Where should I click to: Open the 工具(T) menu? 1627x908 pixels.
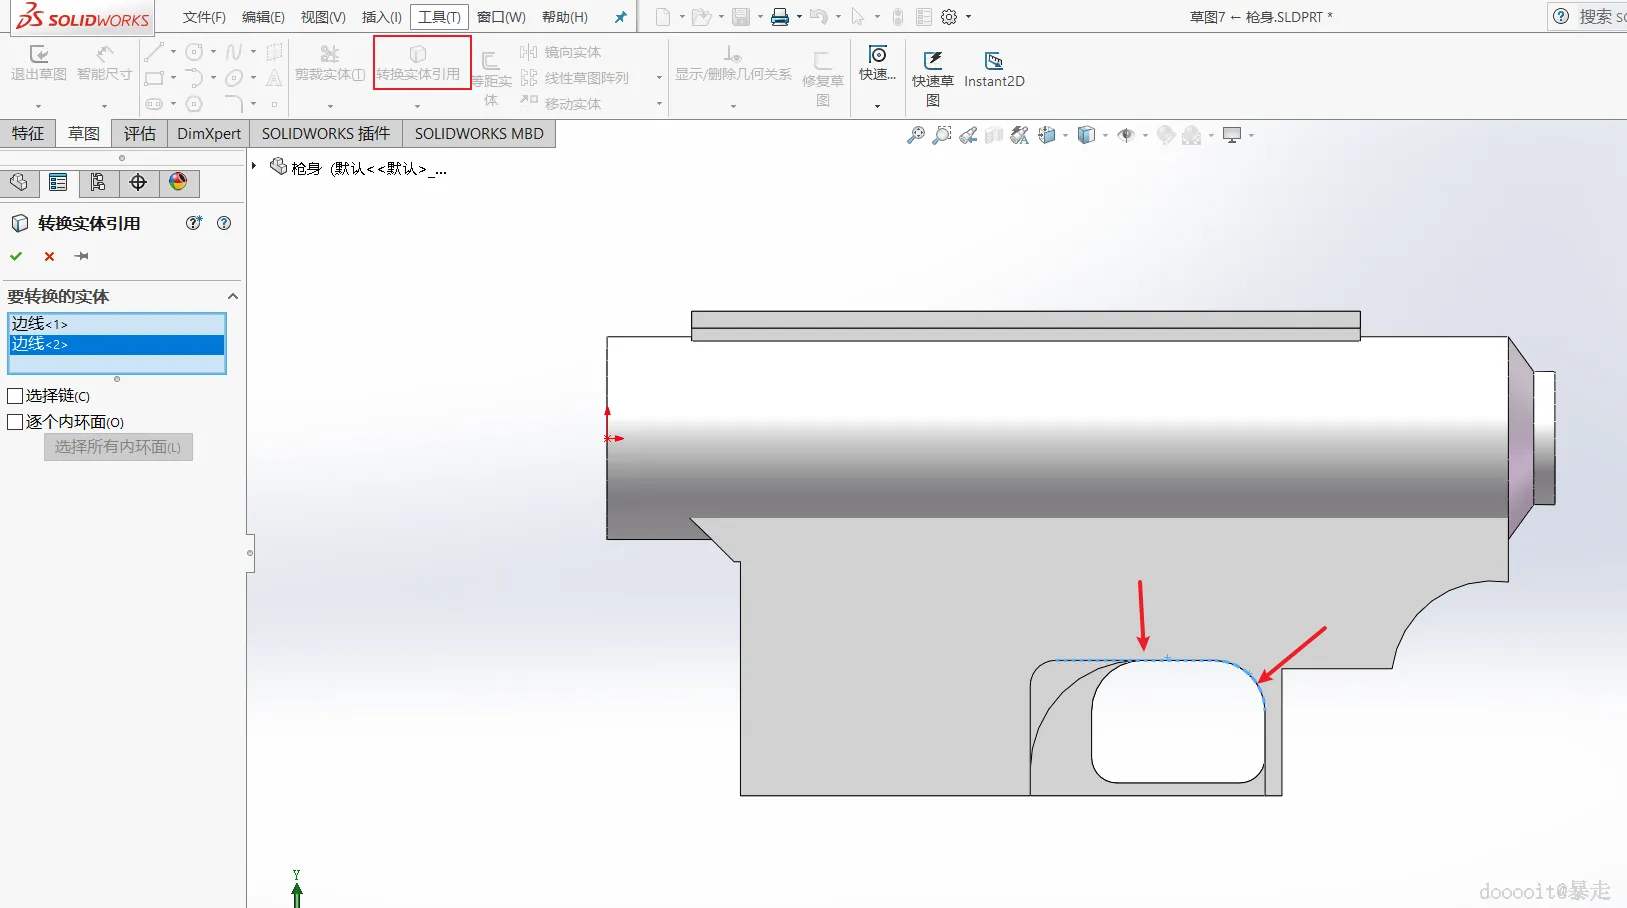(439, 17)
